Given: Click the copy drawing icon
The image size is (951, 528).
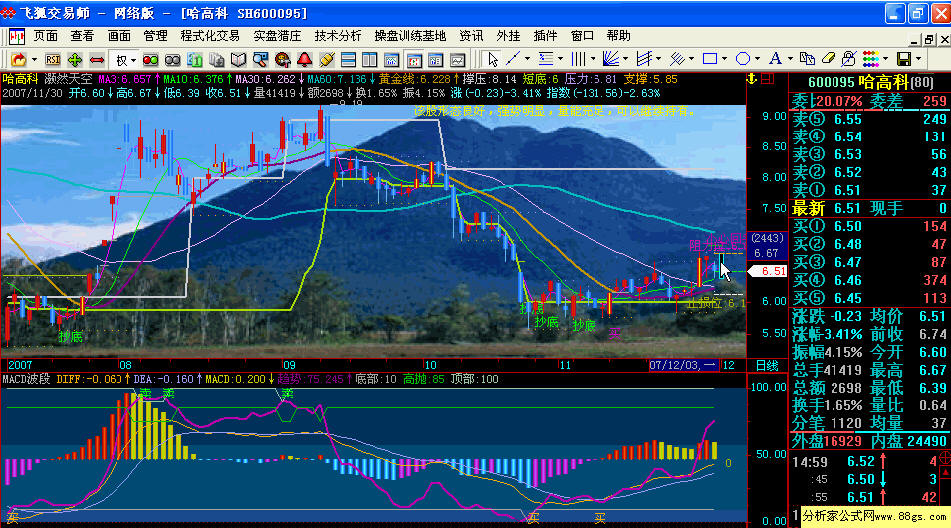Looking at the screenshot, I should pyautogui.click(x=807, y=59).
